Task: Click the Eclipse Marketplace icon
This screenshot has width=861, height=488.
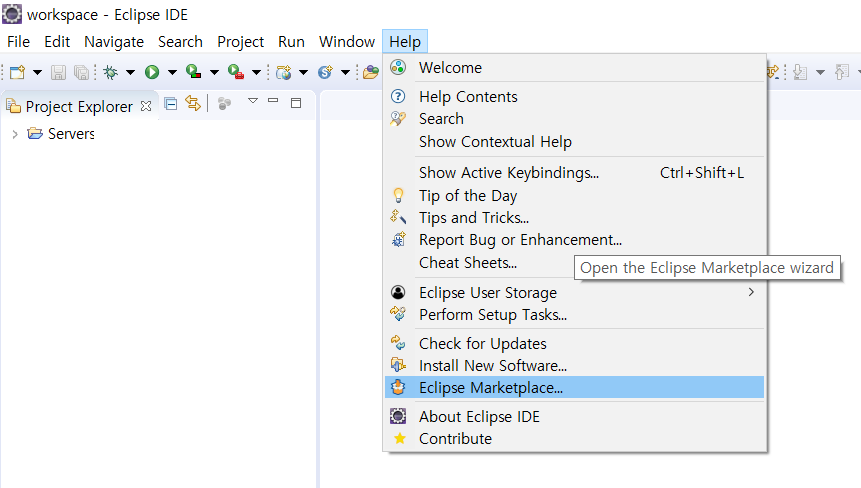Action: click(x=398, y=387)
